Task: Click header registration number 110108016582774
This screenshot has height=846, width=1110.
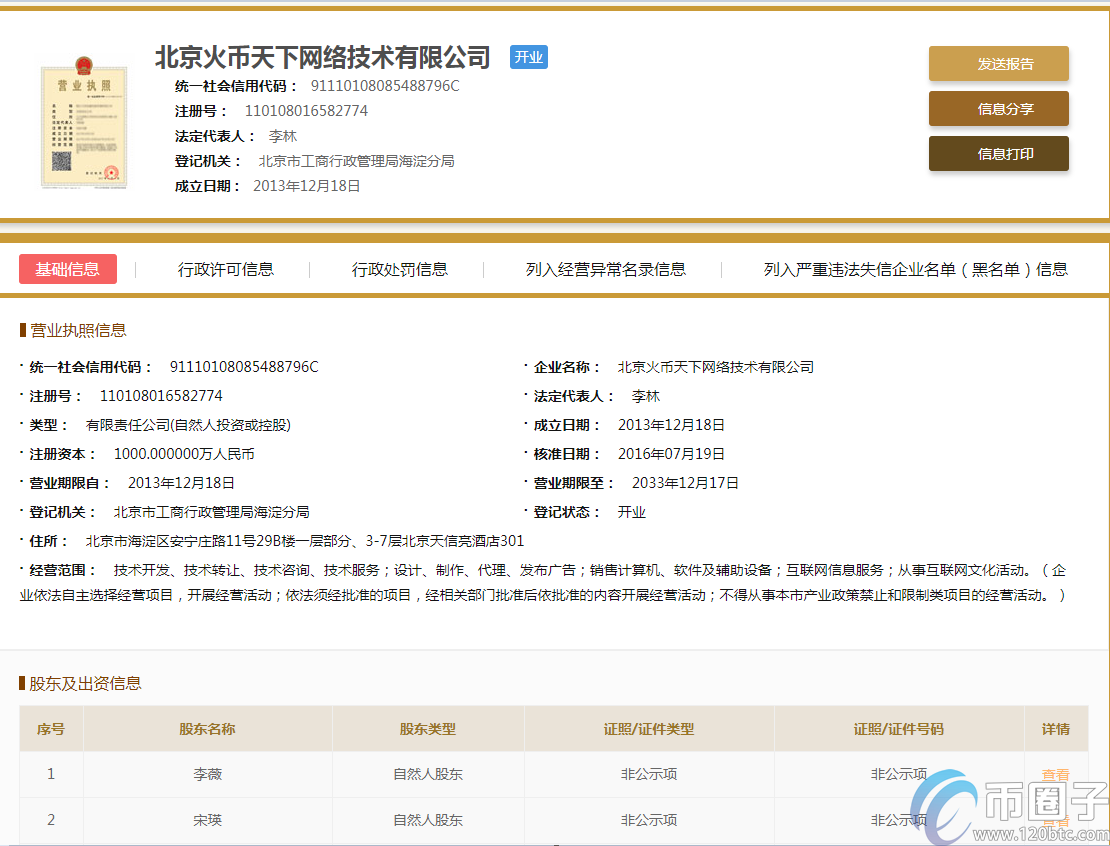Action: coord(306,110)
